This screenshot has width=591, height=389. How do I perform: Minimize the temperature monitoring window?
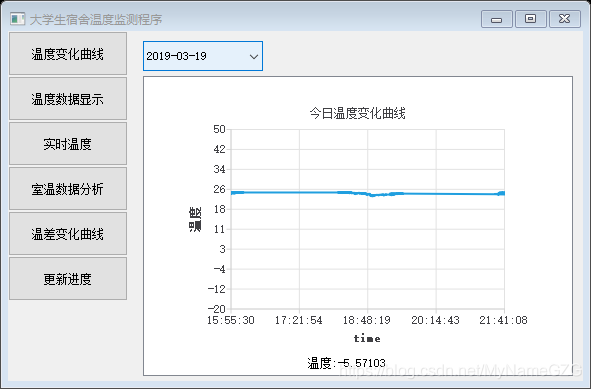[496, 19]
